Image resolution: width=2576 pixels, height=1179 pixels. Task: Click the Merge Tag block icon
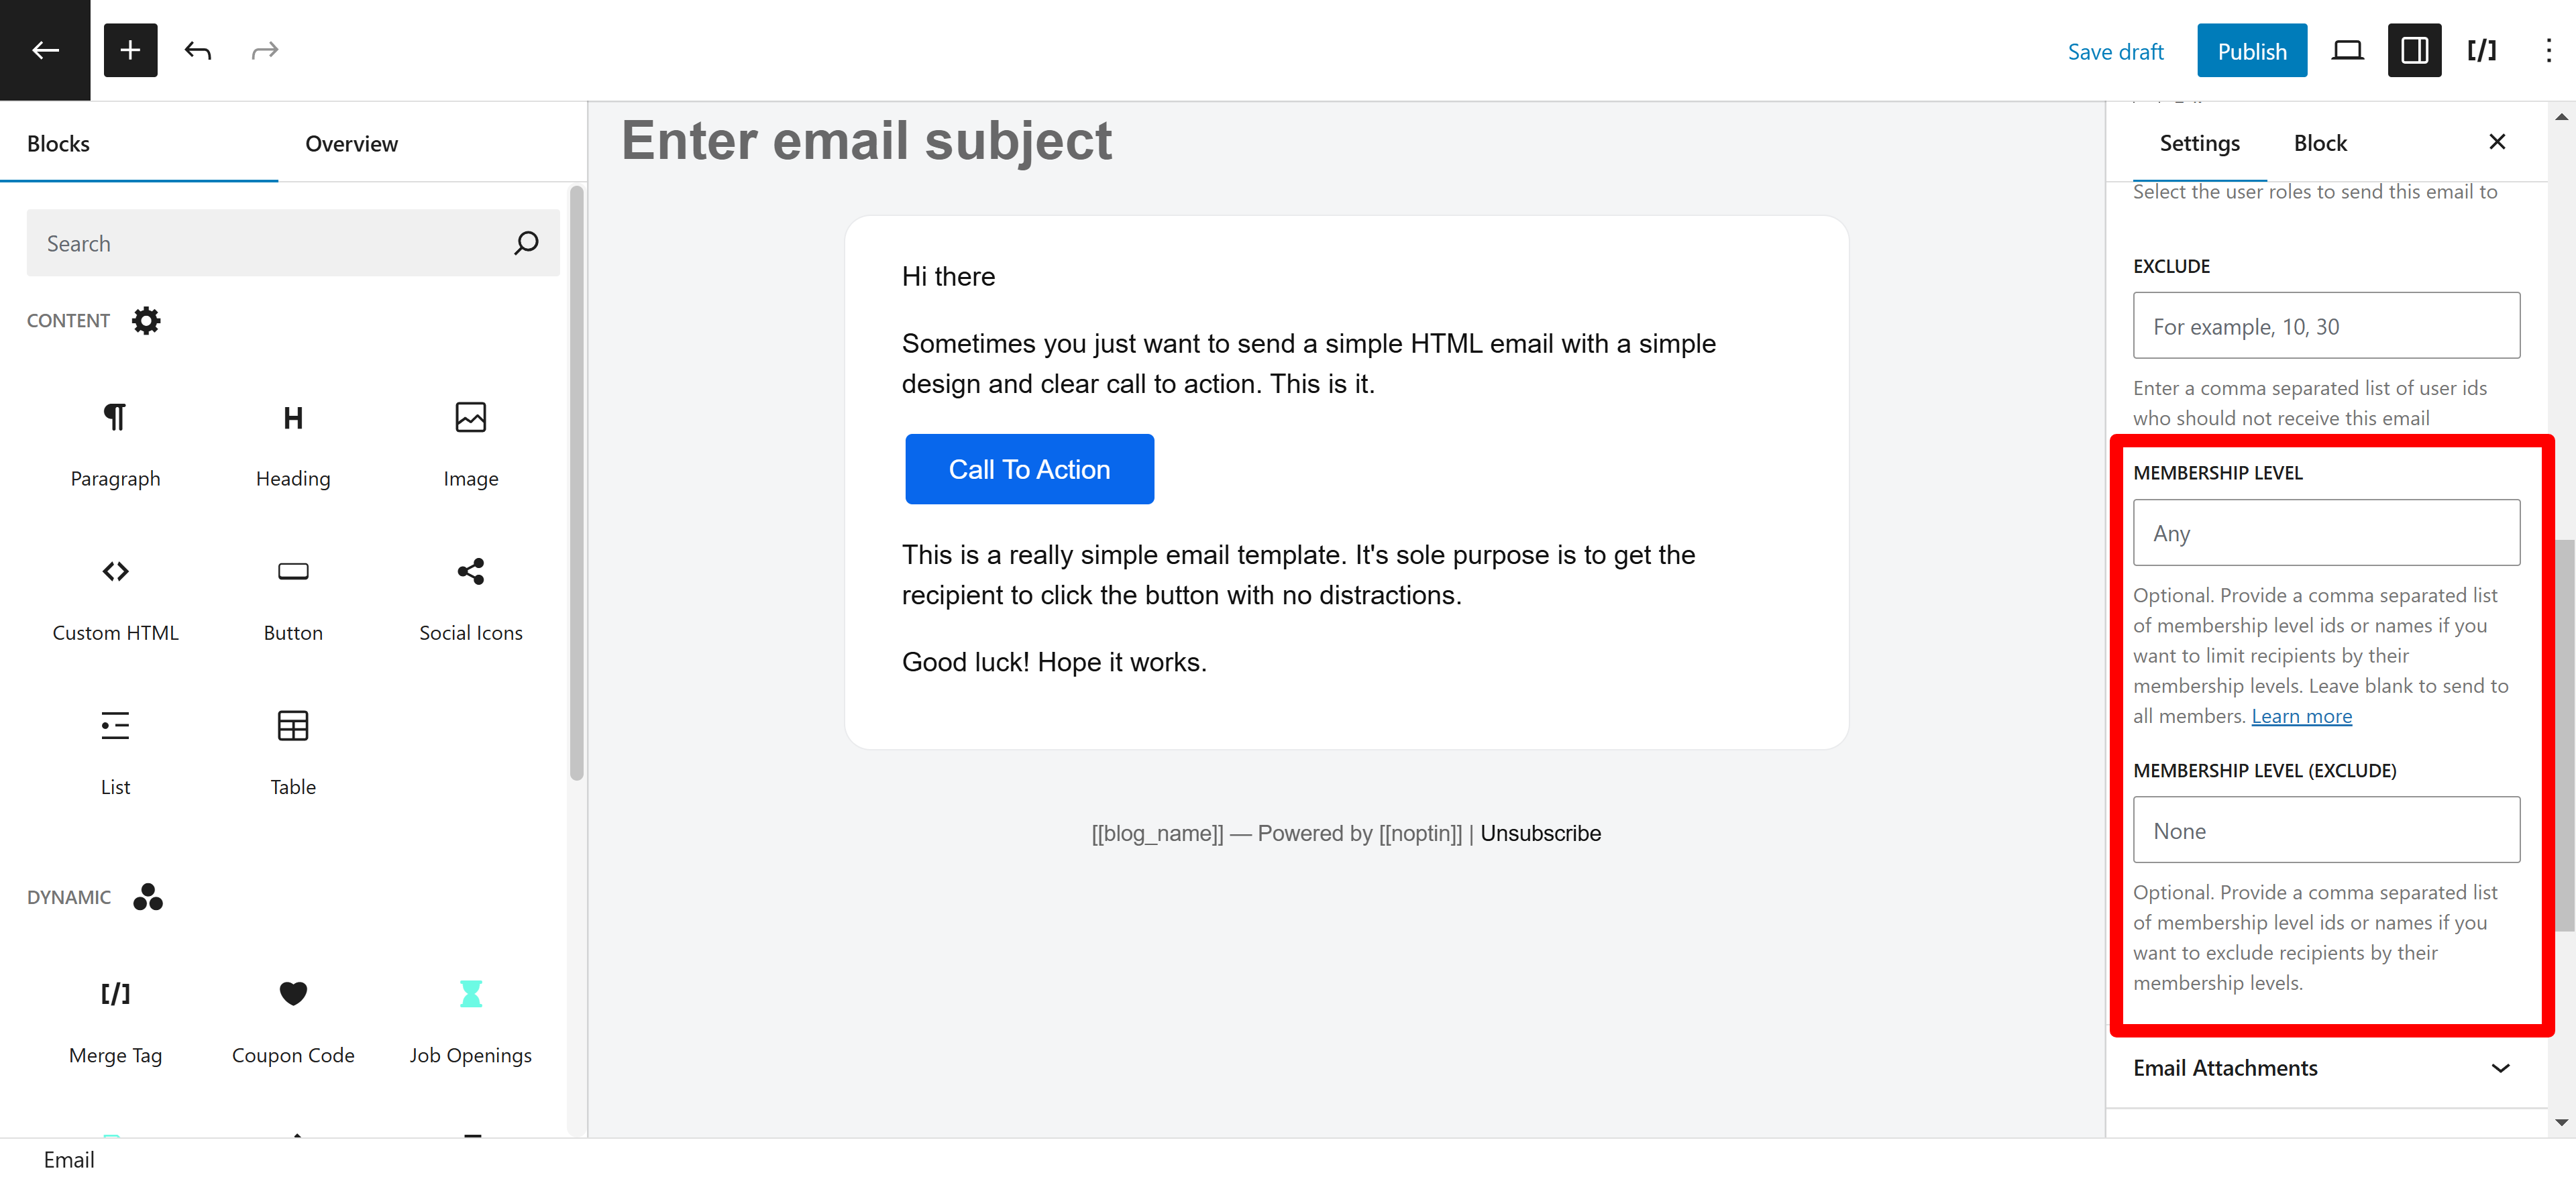coord(113,992)
